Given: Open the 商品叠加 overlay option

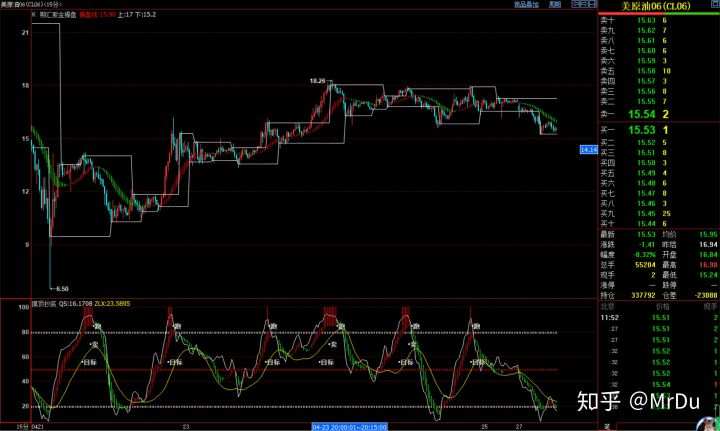Looking at the screenshot, I should [x=526, y=4].
